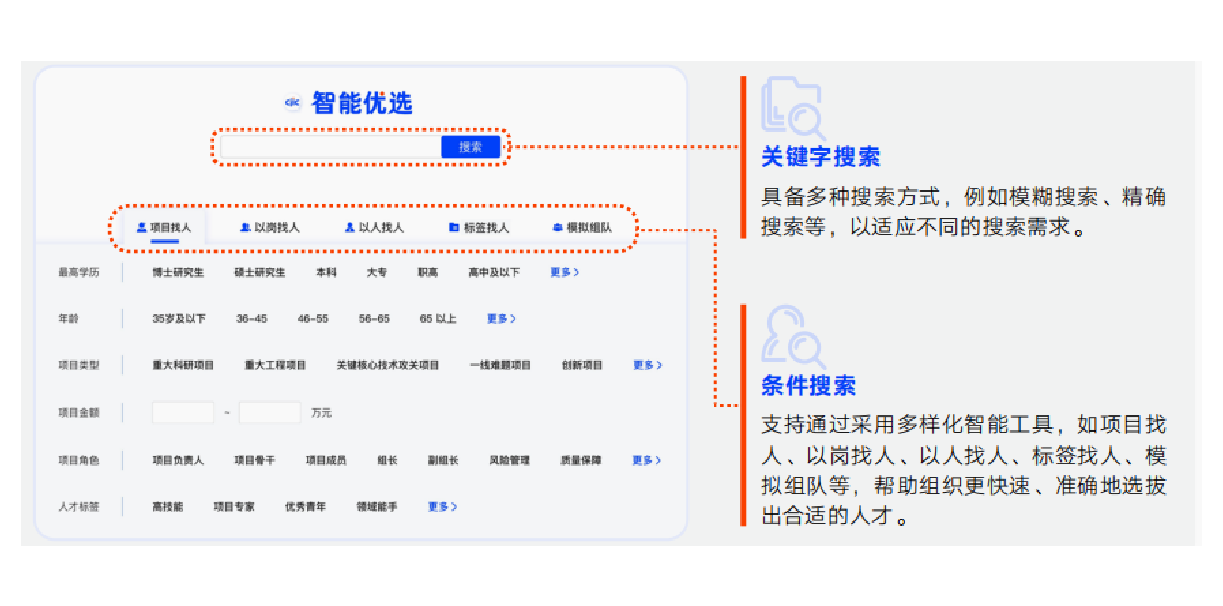Image resolution: width=1223 pixels, height=606 pixels.
Task: Switch to the 以岗找人 tab
Action: click(x=270, y=228)
